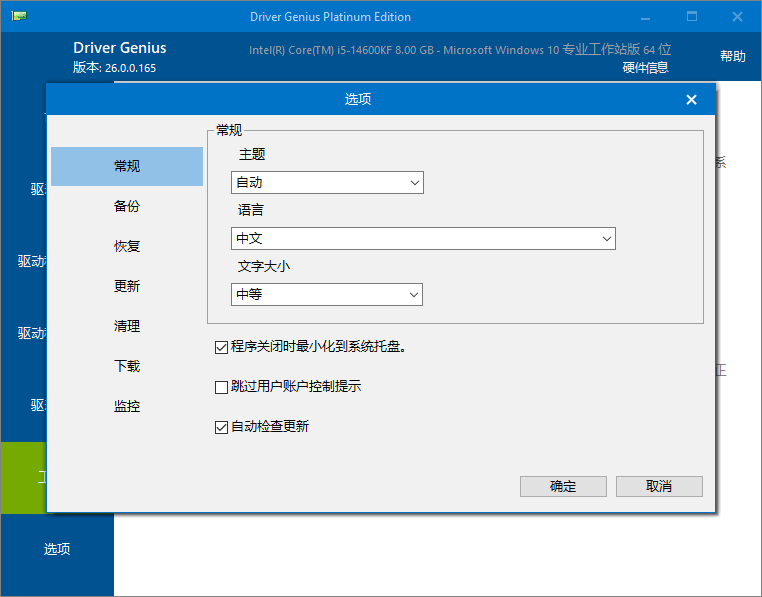Image resolution: width=762 pixels, height=597 pixels.
Task: Switch to the 恢复 settings tab
Action: coord(127,246)
